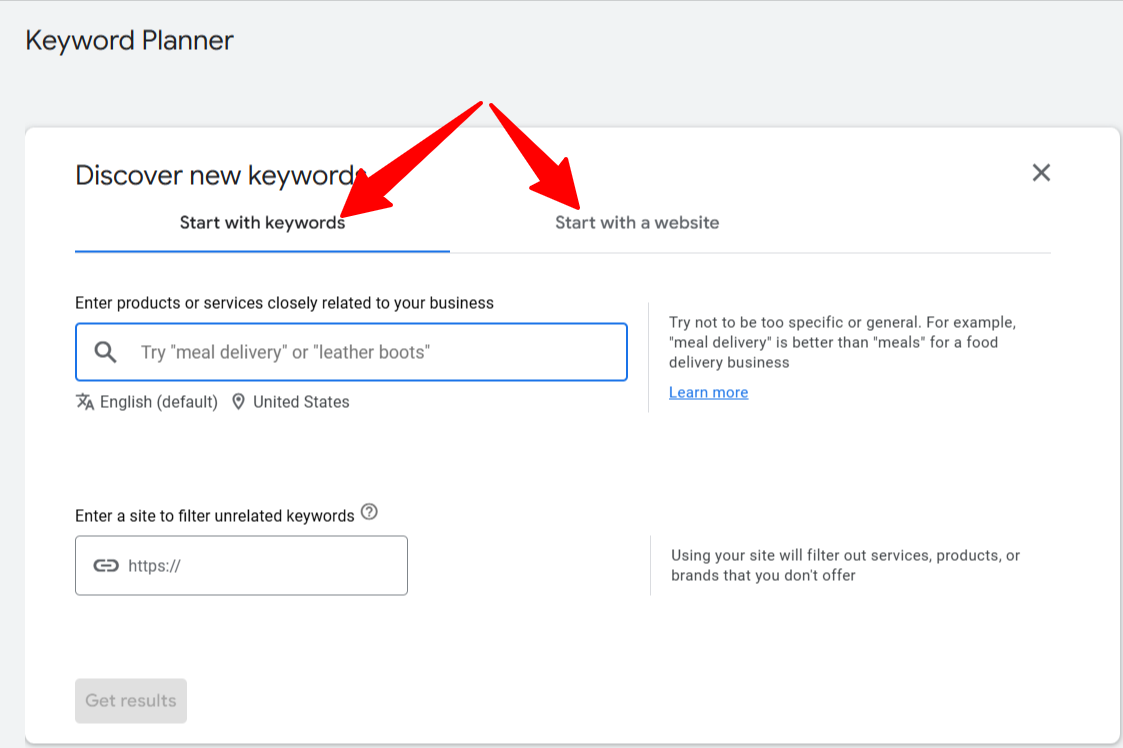Change the English (default) language setting
The width and height of the screenshot is (1123, 748).
[x=158, y=402]
